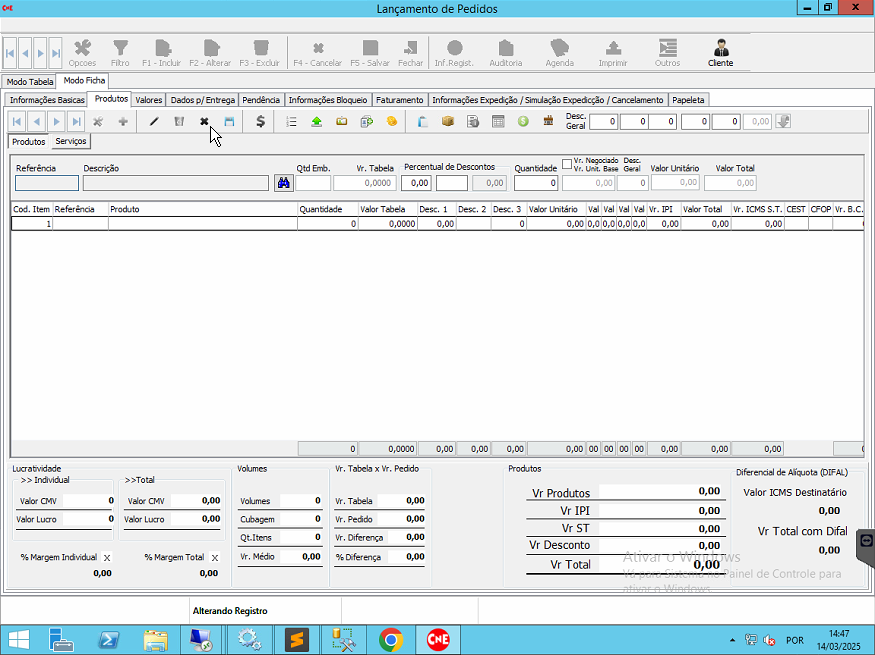
Task: Enable the Vr. Negociado checkbox
Action: point(567,163)
